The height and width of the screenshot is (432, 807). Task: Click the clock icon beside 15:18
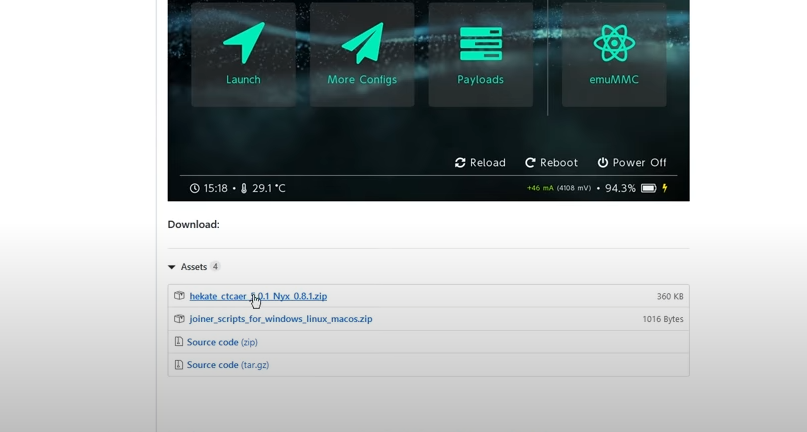(x=195, y=188)
